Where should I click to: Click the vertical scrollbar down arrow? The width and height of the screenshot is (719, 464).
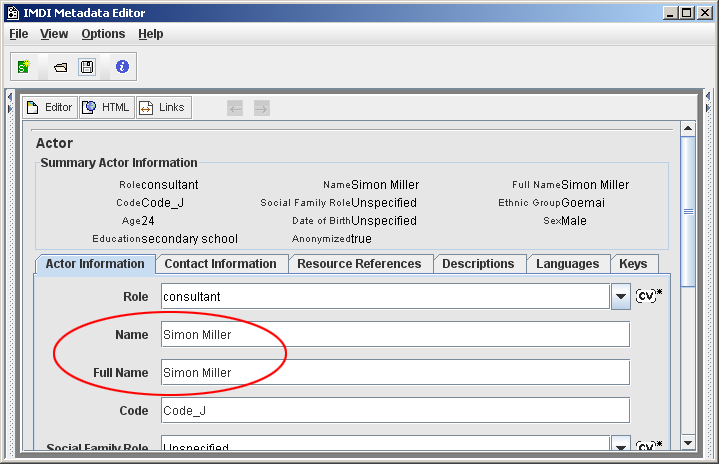687,442
